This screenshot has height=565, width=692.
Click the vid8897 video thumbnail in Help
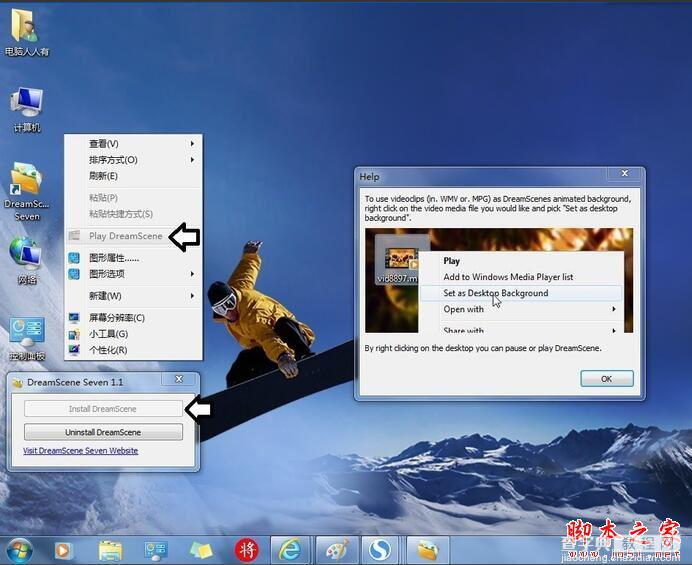[x=401, y=259]
